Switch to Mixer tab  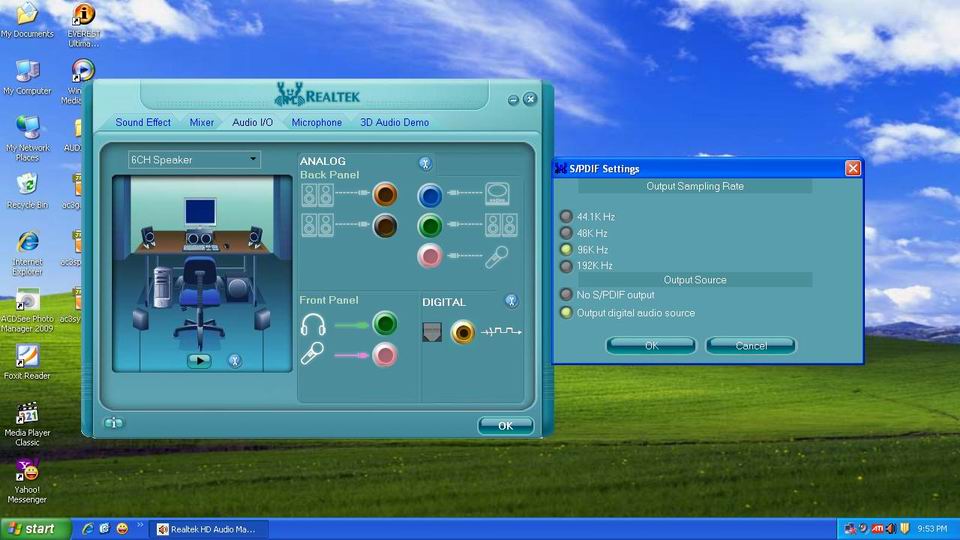[201, 122]
